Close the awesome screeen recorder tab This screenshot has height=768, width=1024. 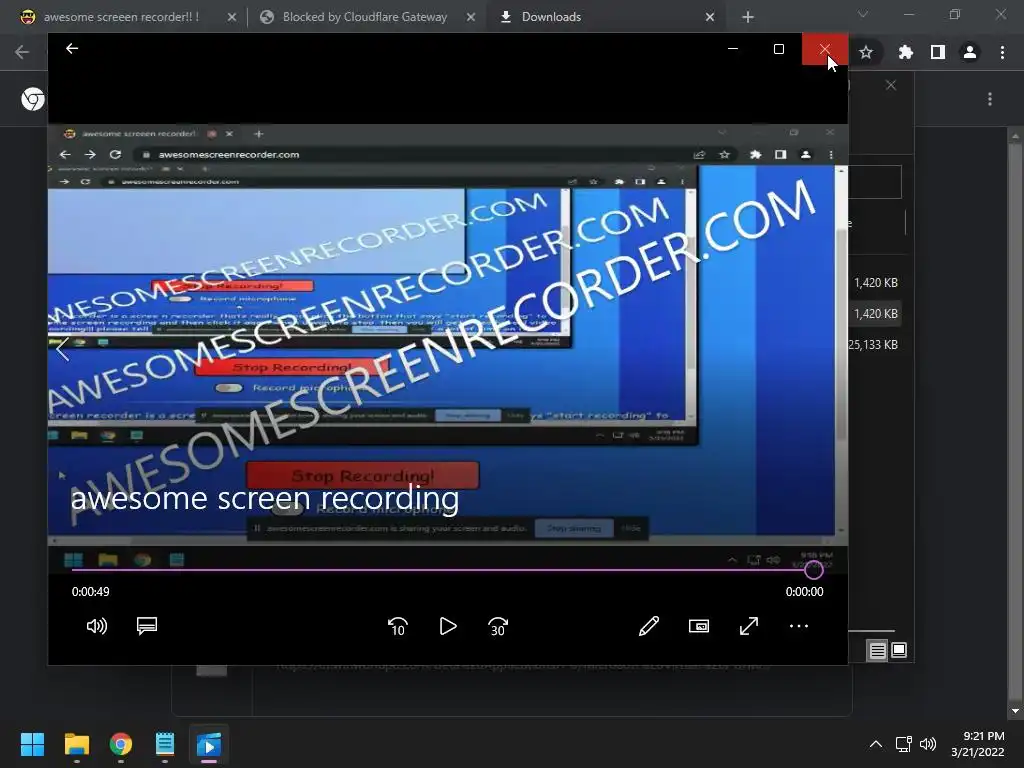pos(232,17)
